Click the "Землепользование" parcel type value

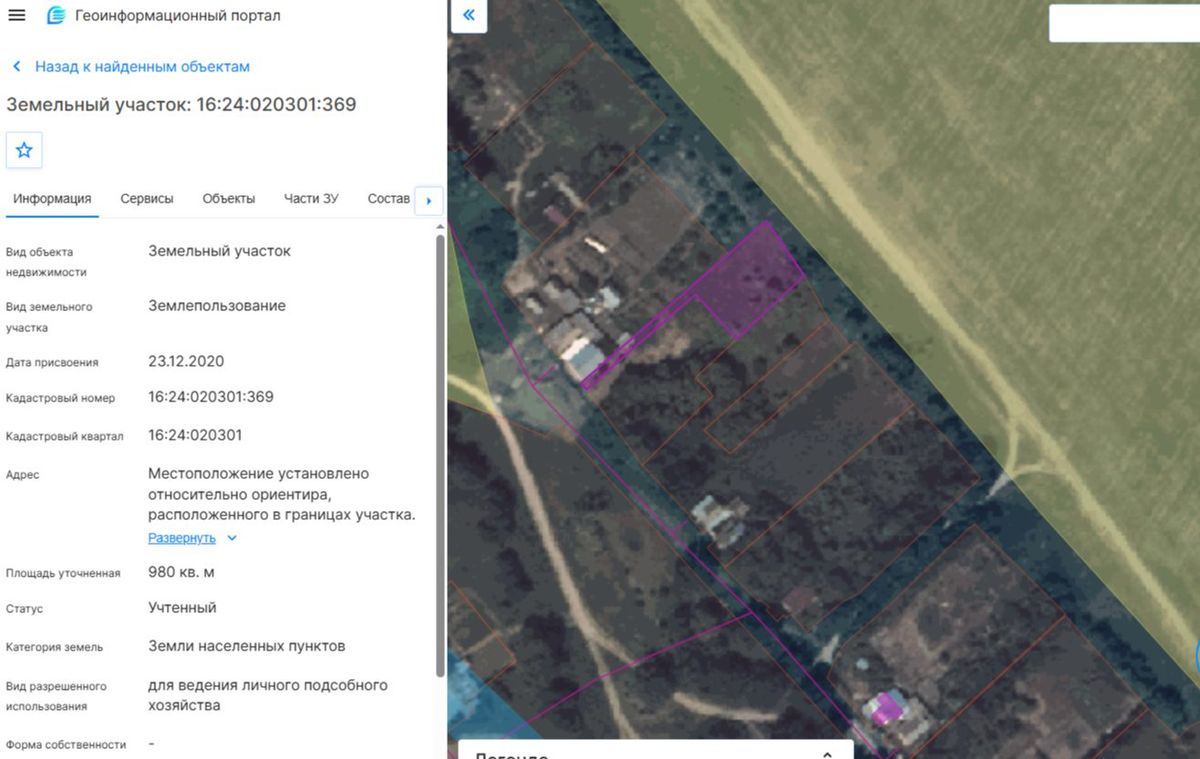(217, 306)
